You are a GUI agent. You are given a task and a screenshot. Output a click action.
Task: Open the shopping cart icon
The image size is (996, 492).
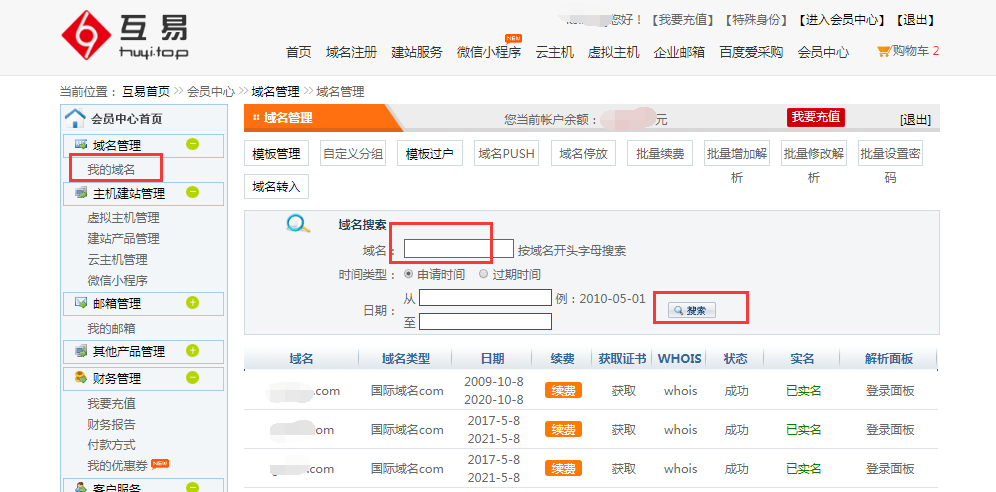[x=883, y=51]
